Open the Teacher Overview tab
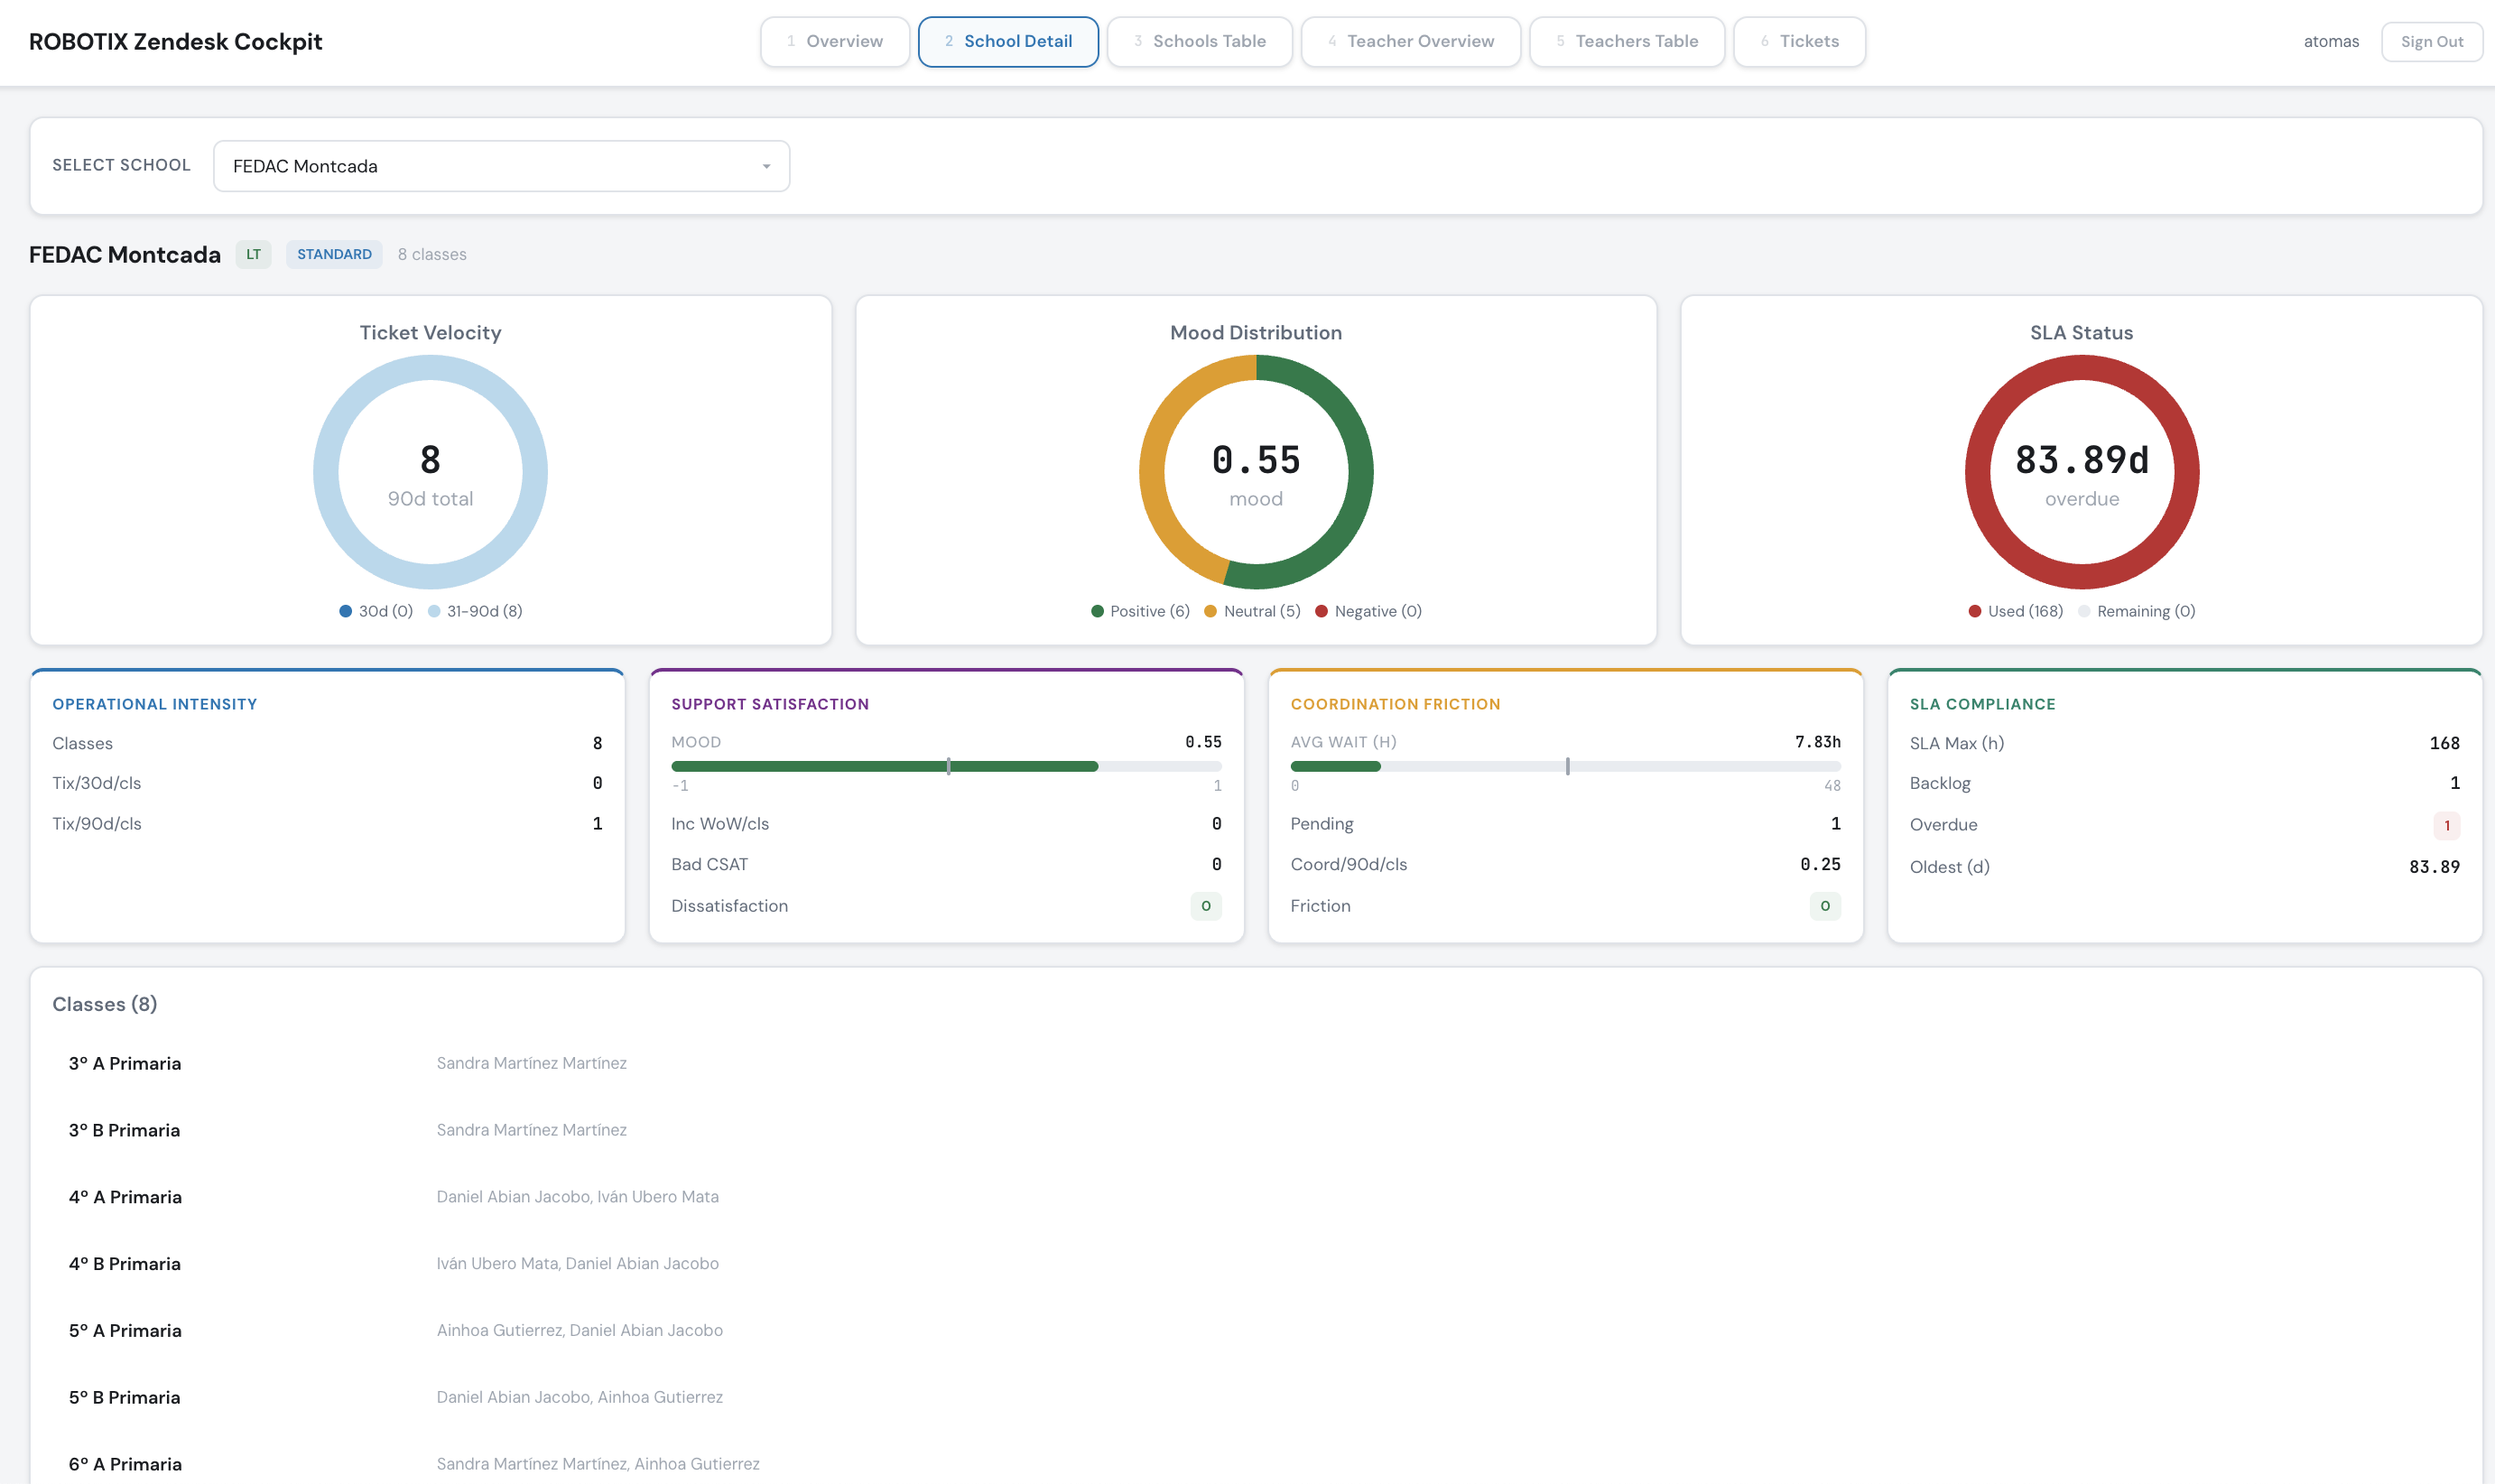Viewport: 2495px width, 1484px height. pos(1410,41)
